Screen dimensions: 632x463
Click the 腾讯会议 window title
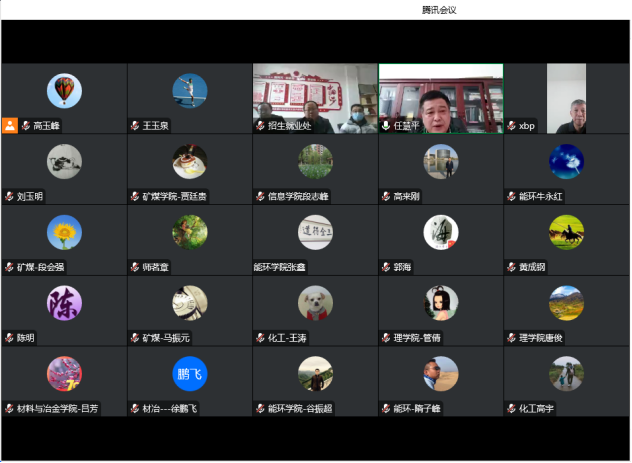(x=439, y=10)
